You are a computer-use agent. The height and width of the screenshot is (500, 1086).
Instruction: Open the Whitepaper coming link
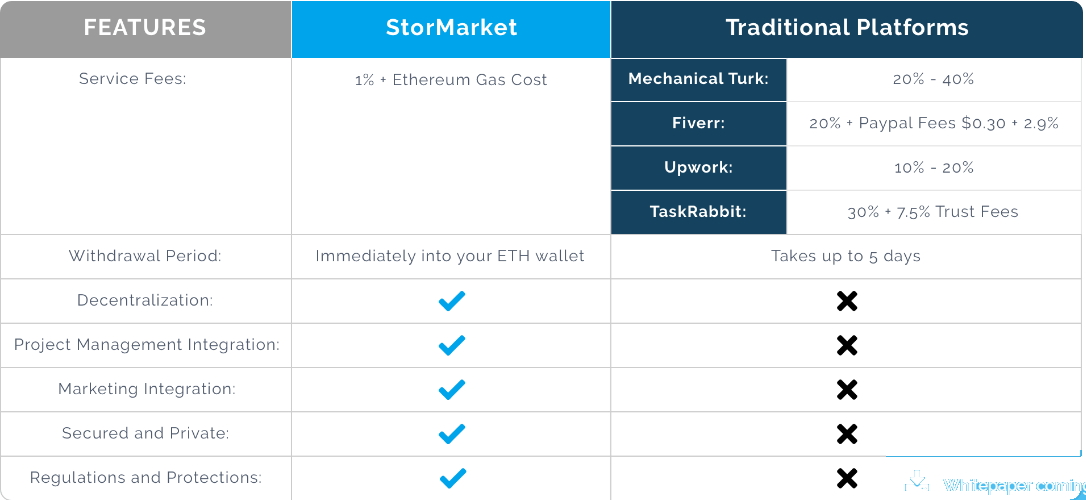1013,485
